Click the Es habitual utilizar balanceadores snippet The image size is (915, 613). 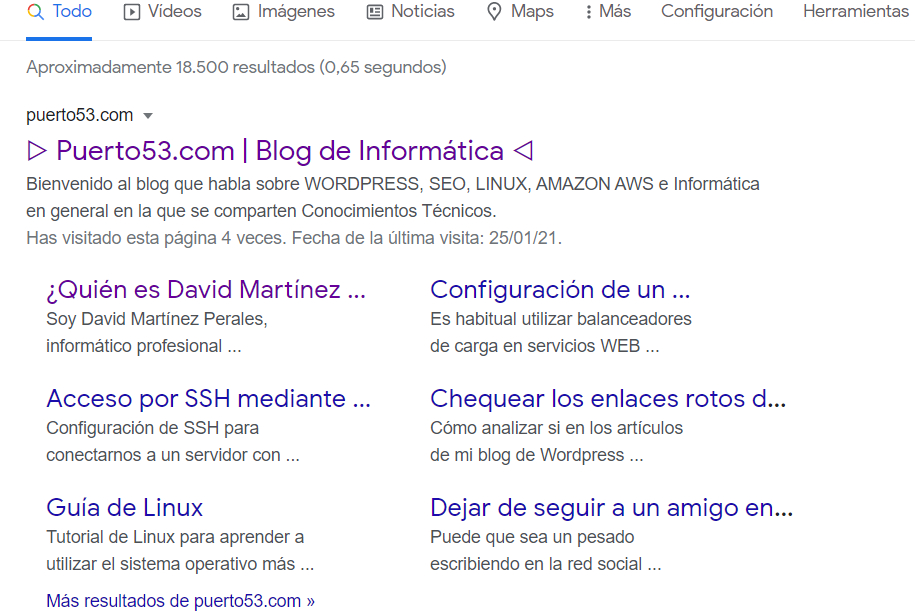(561, 333)
